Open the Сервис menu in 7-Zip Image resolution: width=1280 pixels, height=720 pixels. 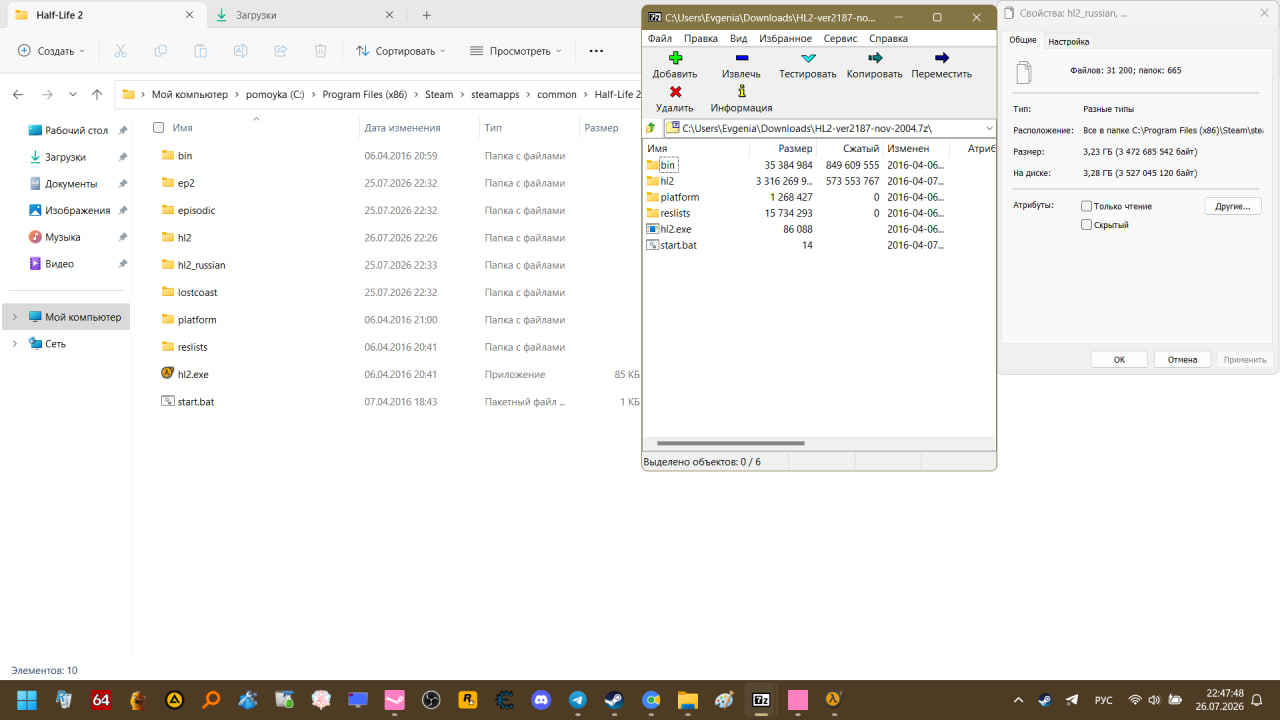pos(840,38)
